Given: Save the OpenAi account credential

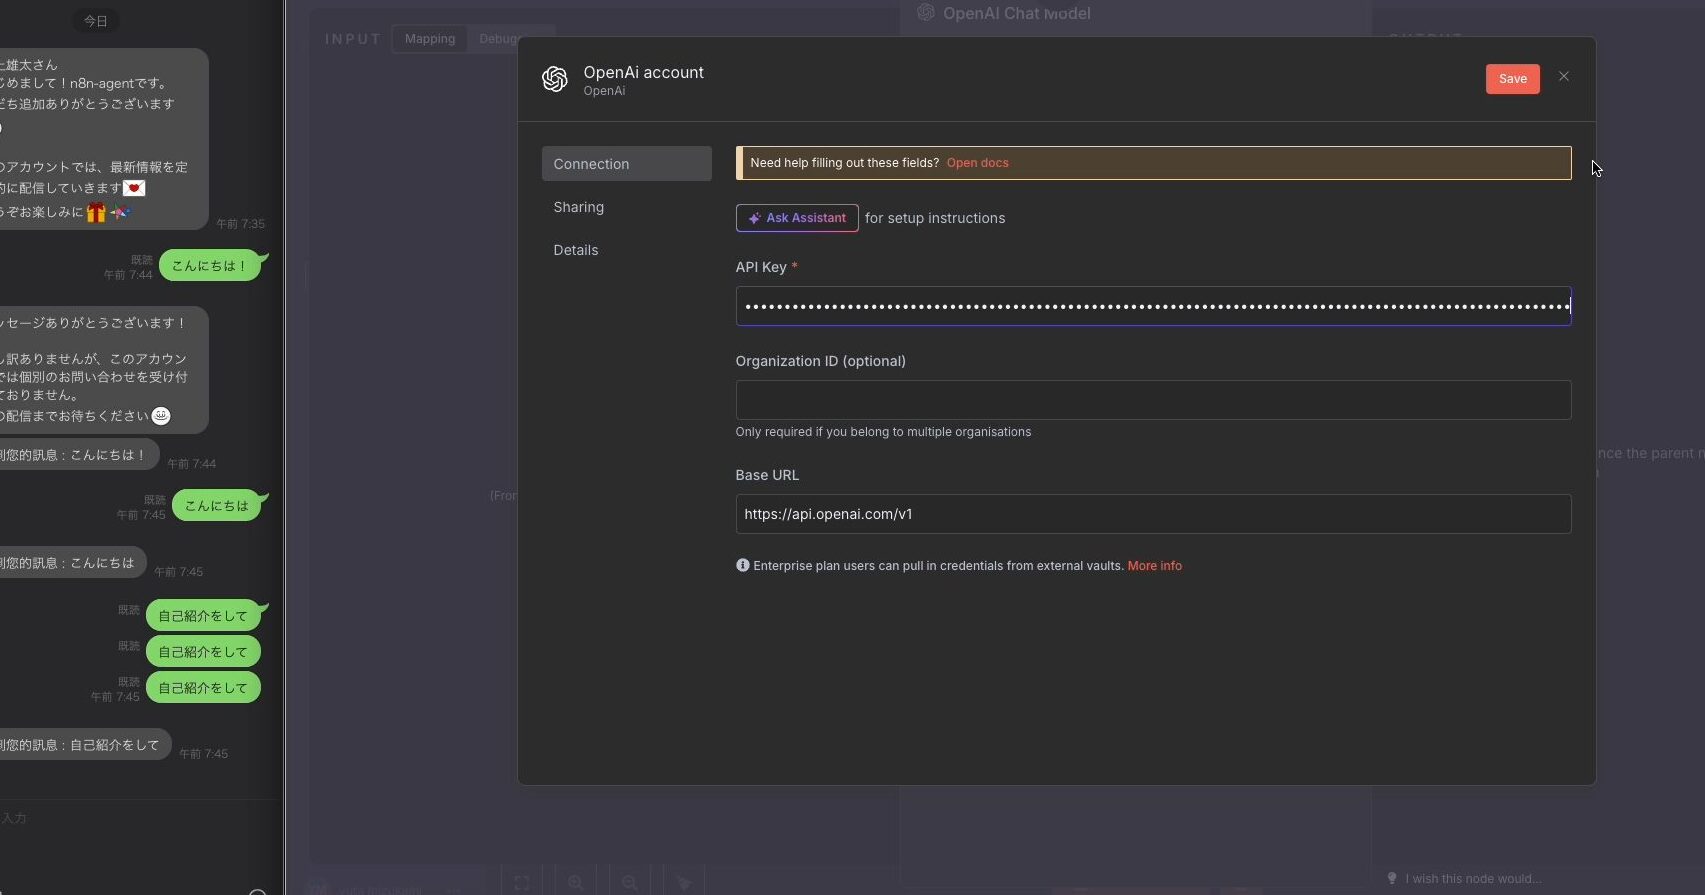Looking at the screenshot, I should [x=1512, y=79].
